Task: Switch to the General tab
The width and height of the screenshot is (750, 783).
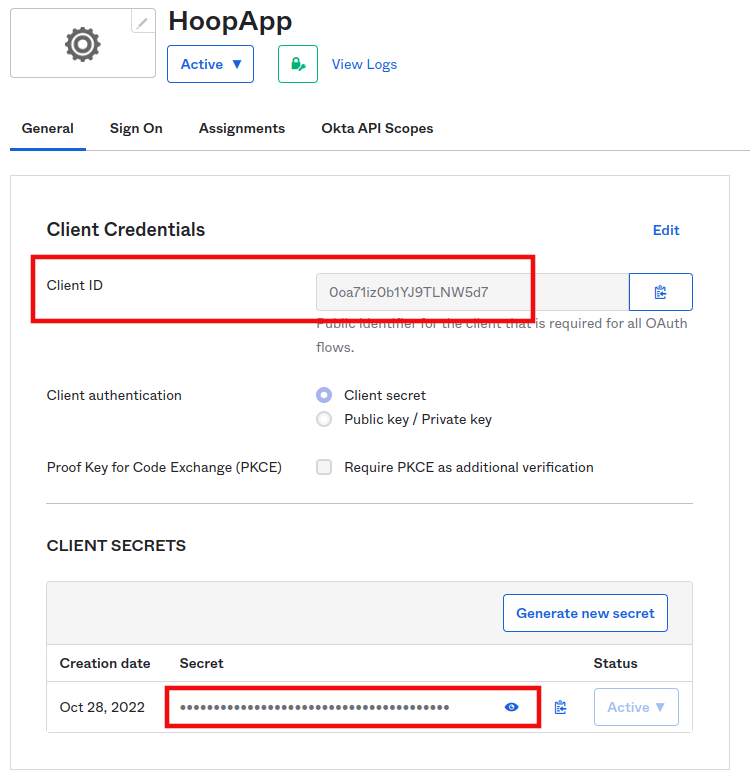Action: (48, 128)
